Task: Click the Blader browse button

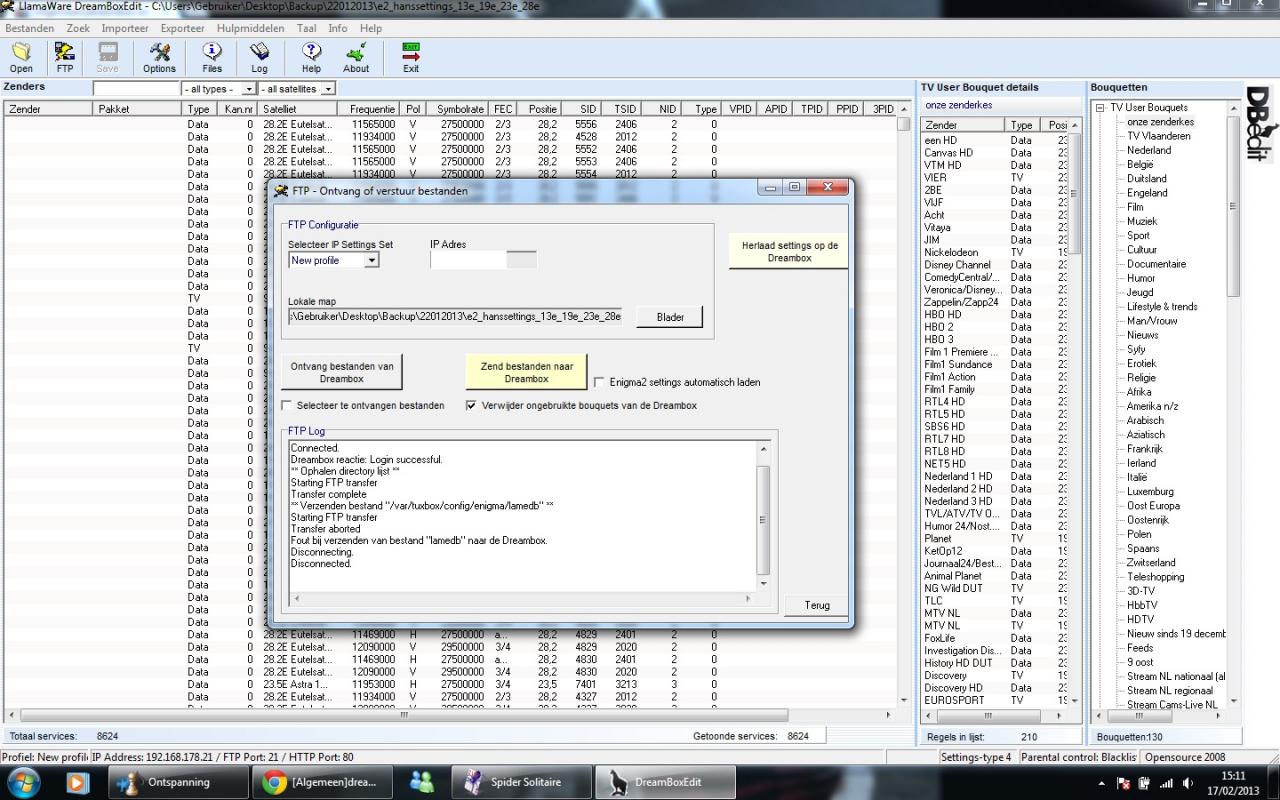Action: coord(670,317)
